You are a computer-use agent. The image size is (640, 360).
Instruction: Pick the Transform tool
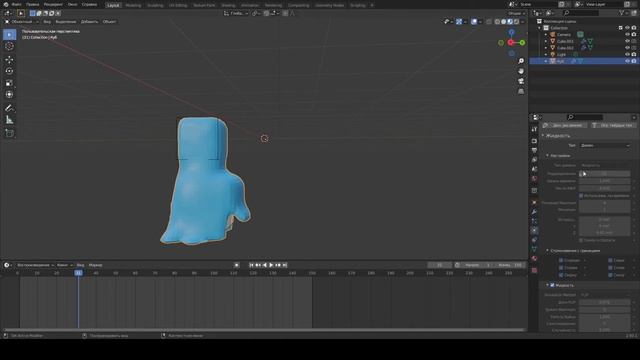click(x=9, y=95)
